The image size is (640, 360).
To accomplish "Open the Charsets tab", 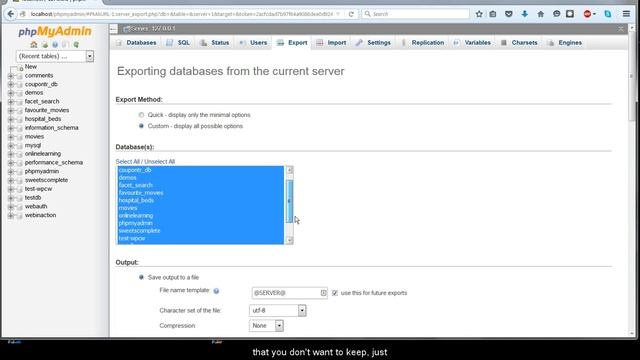I will pyautogui.click(x=520, y=43).
